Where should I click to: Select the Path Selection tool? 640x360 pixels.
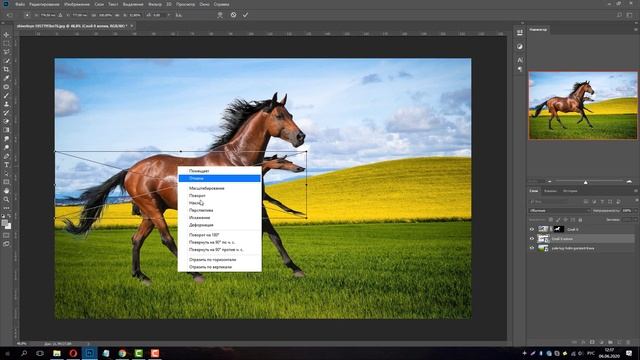6,173
